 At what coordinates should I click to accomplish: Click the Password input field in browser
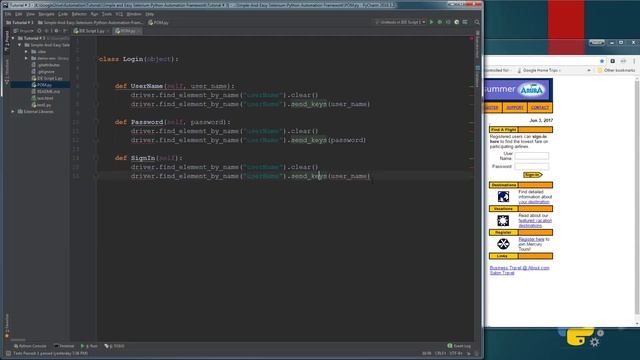pos(532,166)
